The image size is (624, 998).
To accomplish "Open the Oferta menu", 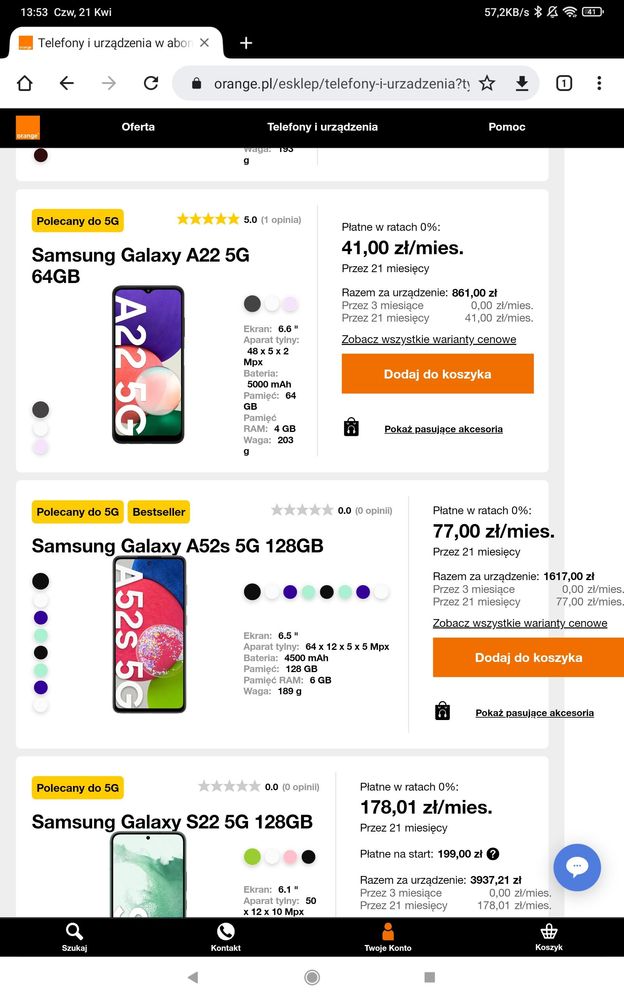I will [138, 127].
